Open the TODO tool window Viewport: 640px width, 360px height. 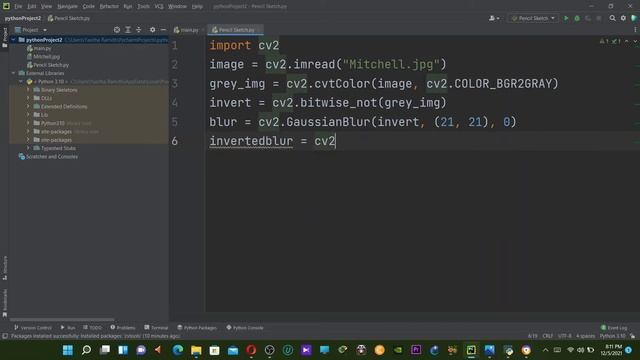coord(92,327)
